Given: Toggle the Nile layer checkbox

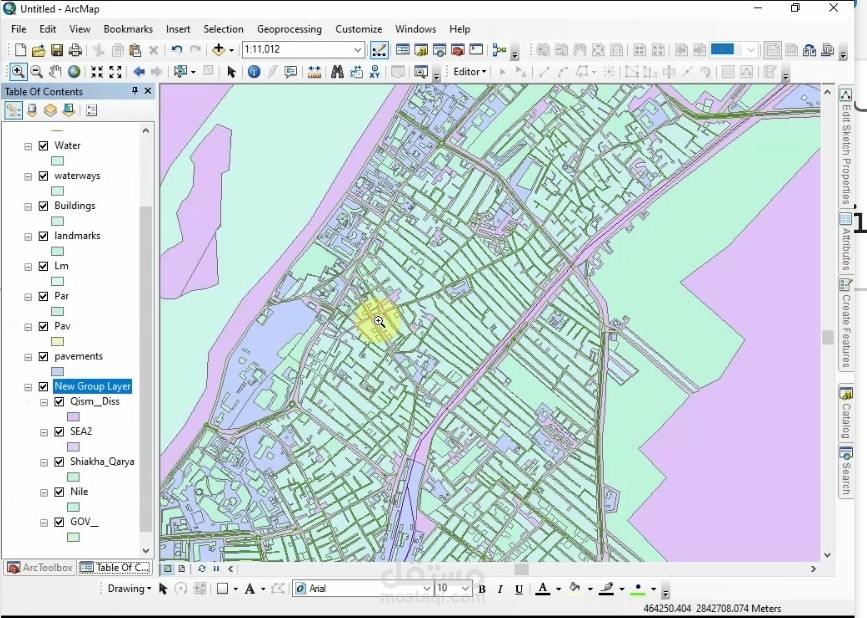Looking at the screenshot, I should 59,492.
